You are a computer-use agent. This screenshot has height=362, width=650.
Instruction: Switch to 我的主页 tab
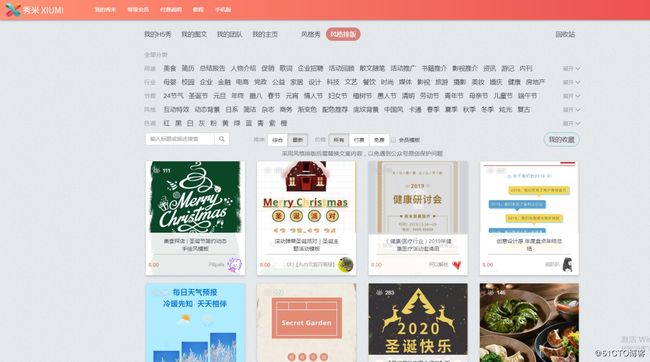click(x=265, y=34)
